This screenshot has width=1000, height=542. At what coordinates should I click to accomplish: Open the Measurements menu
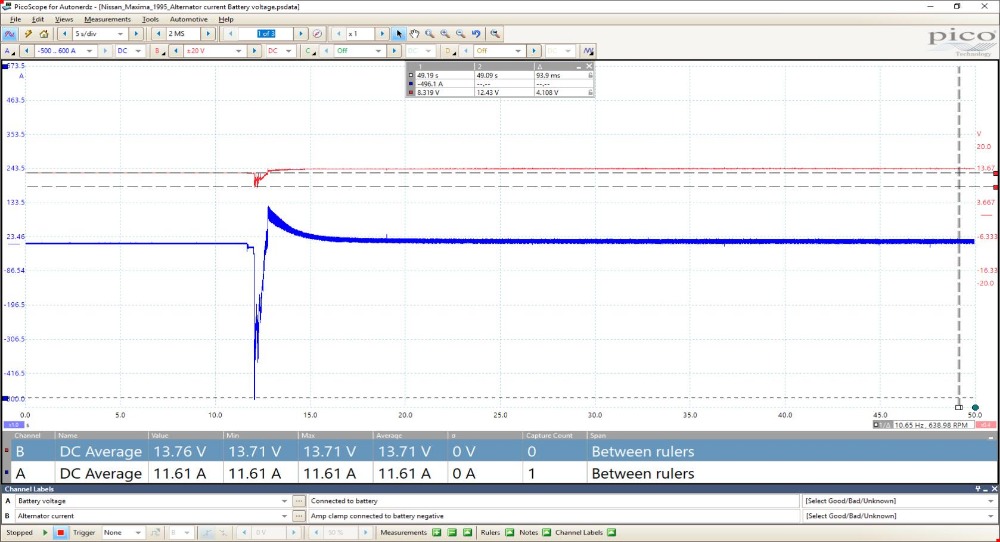(107, 19)
